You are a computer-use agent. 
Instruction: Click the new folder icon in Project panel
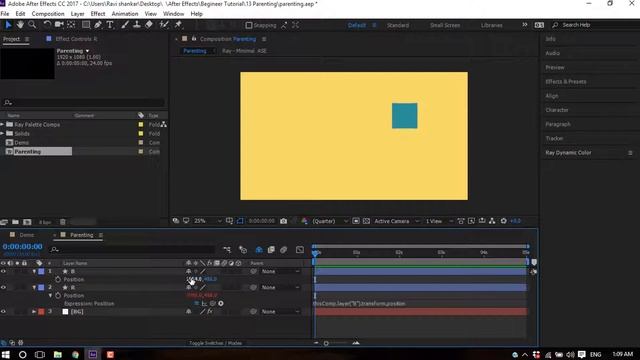click(x=15, y=222)
